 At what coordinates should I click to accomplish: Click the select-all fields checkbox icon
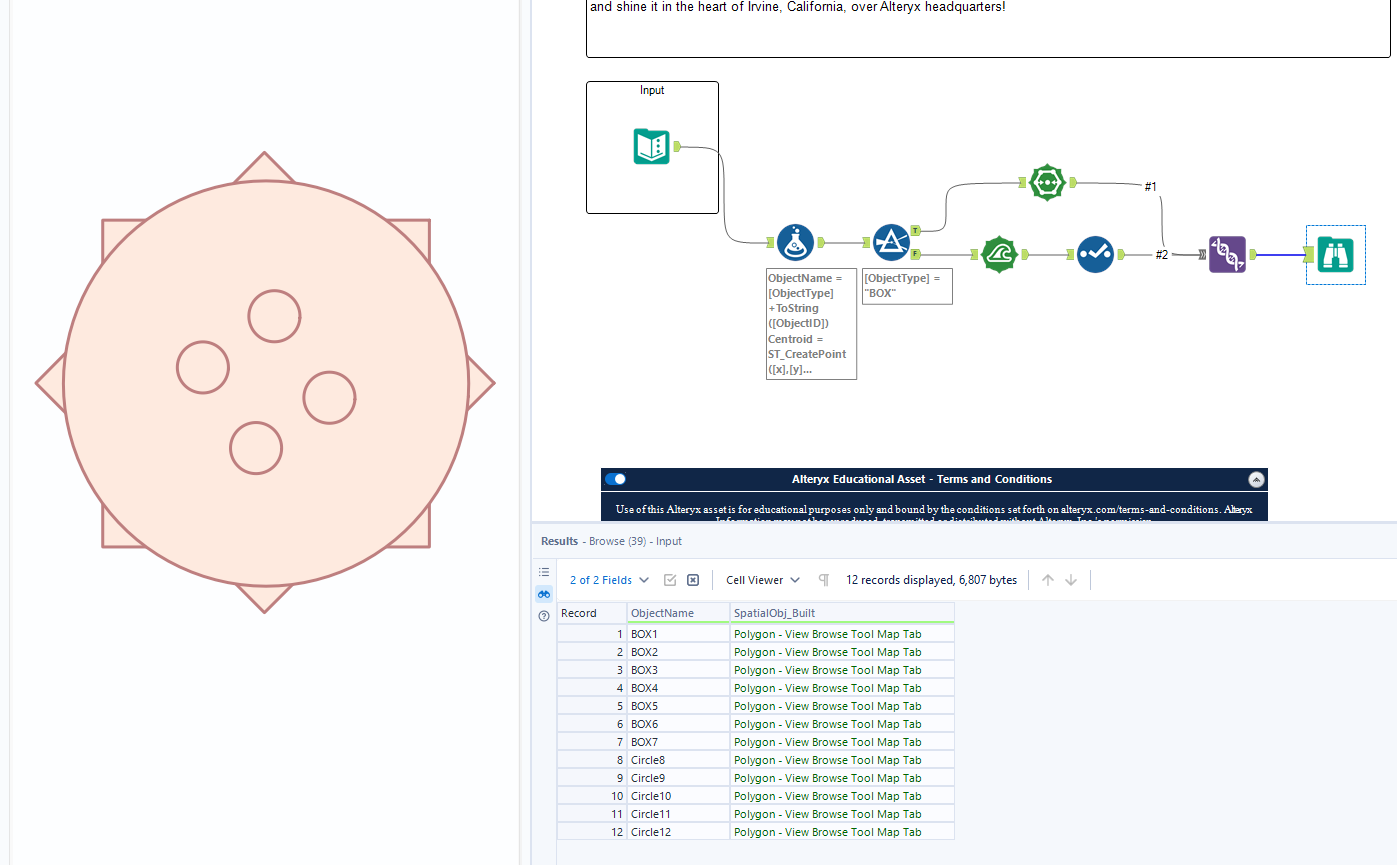point(670,580)
